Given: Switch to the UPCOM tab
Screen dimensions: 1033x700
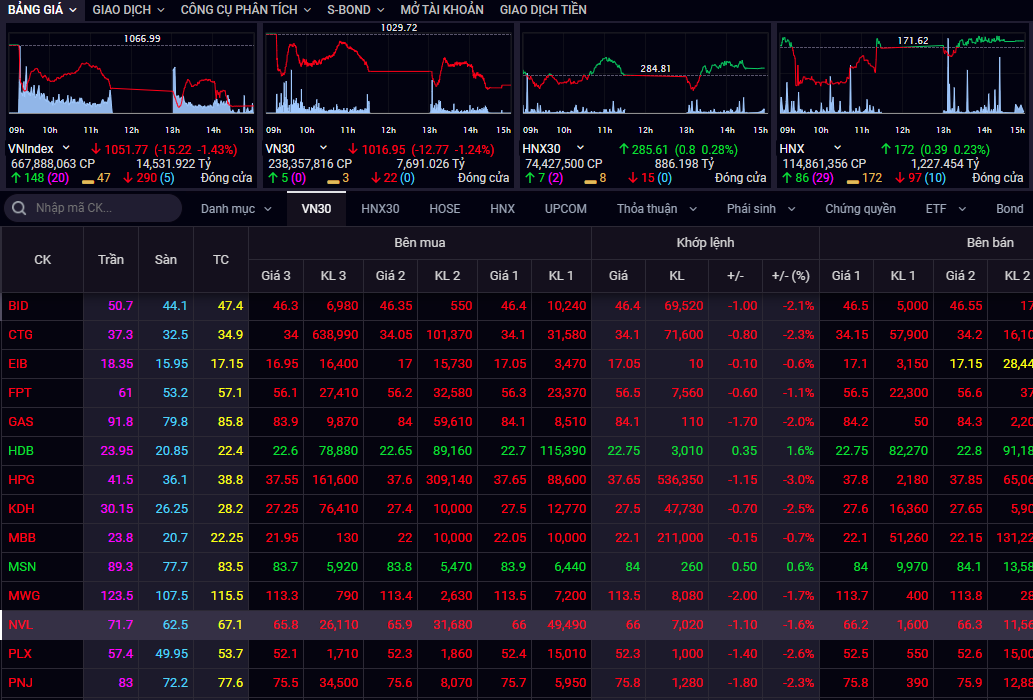Looking at the screenshot, I should pyautogui.click(x=566, y=209).
